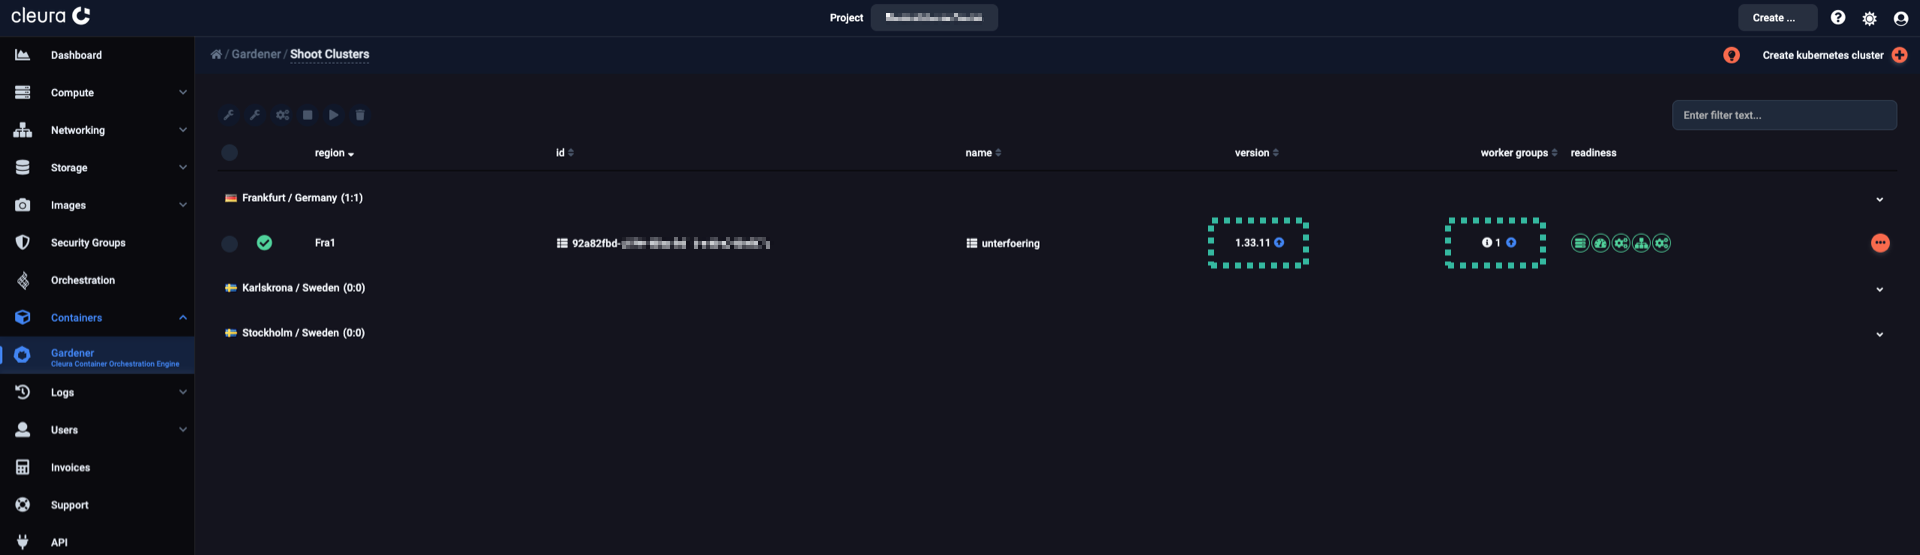The image size is (1920, 555).
Task: Click the network hierarchy readiness icon
Action: (x=1641, y=243)
